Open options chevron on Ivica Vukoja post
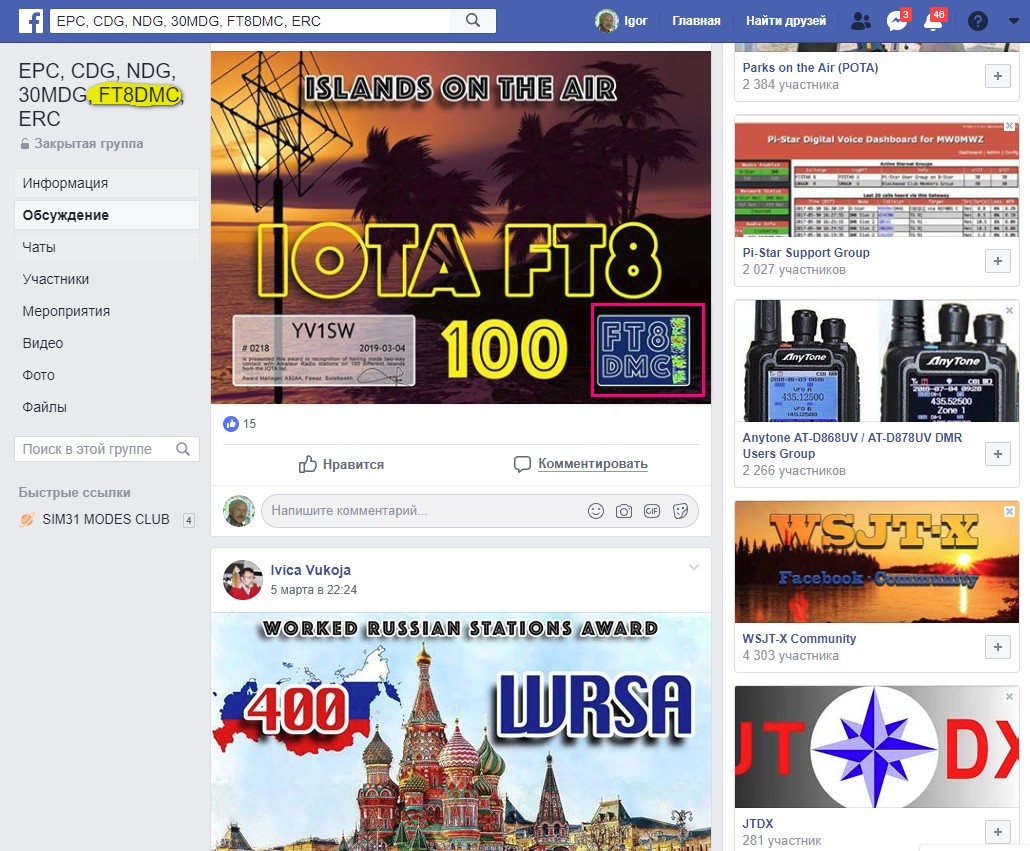The width and height of the screenshot is (1030, 851). [x=694, y=568]
